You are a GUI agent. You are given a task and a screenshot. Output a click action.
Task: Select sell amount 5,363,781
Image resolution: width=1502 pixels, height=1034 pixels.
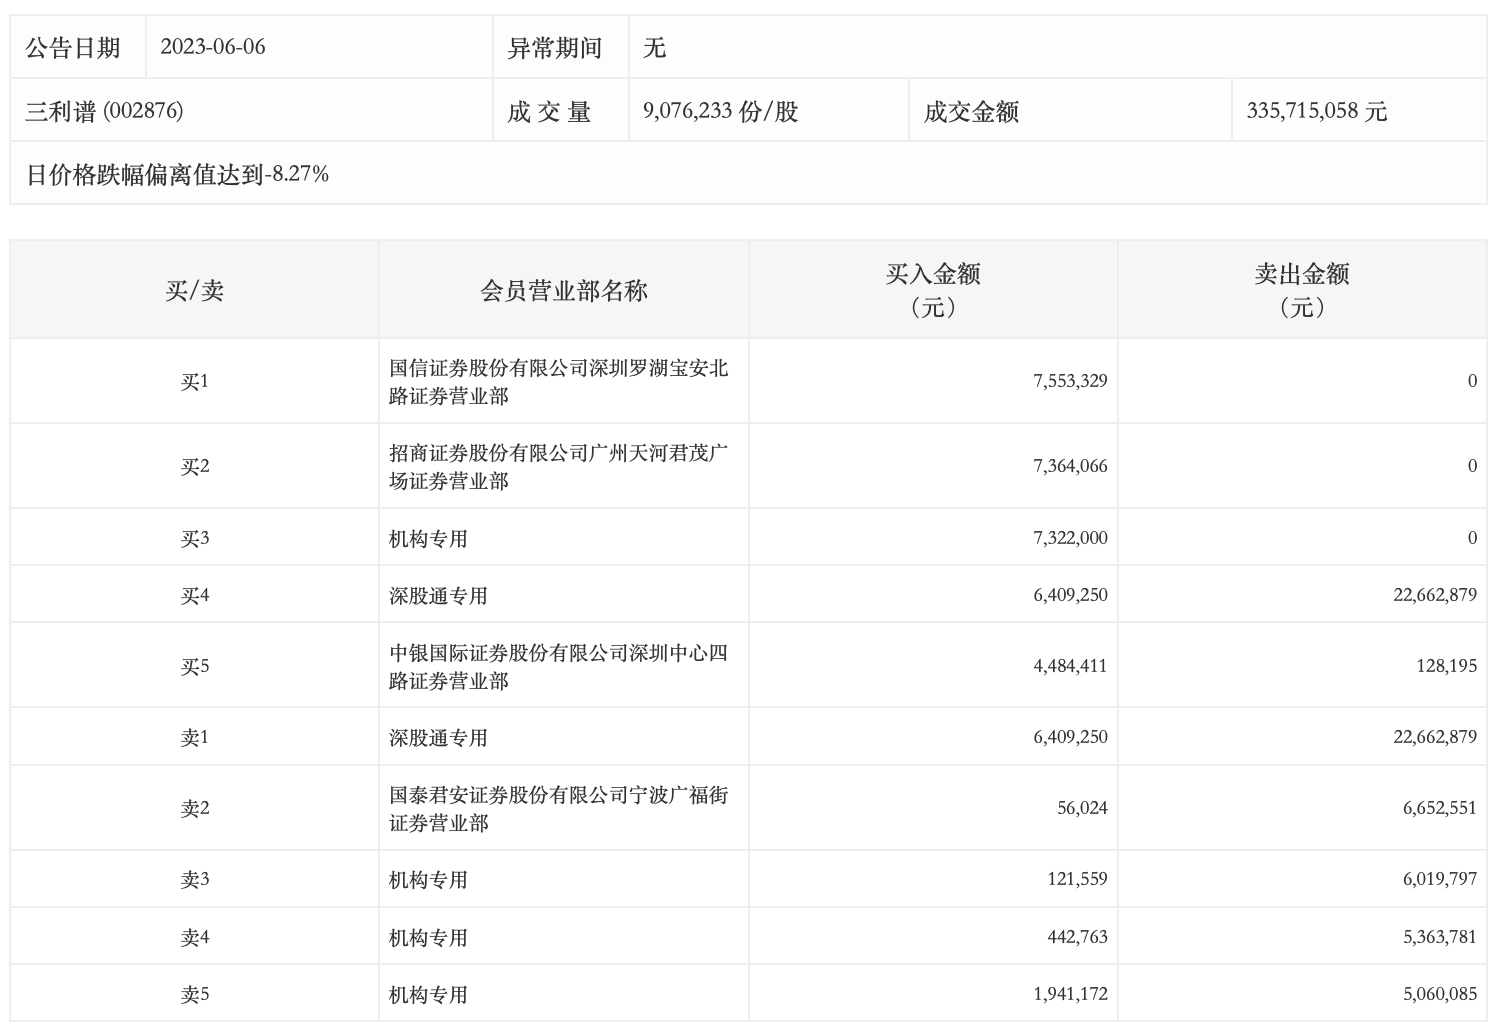(x=1439, y=937)
